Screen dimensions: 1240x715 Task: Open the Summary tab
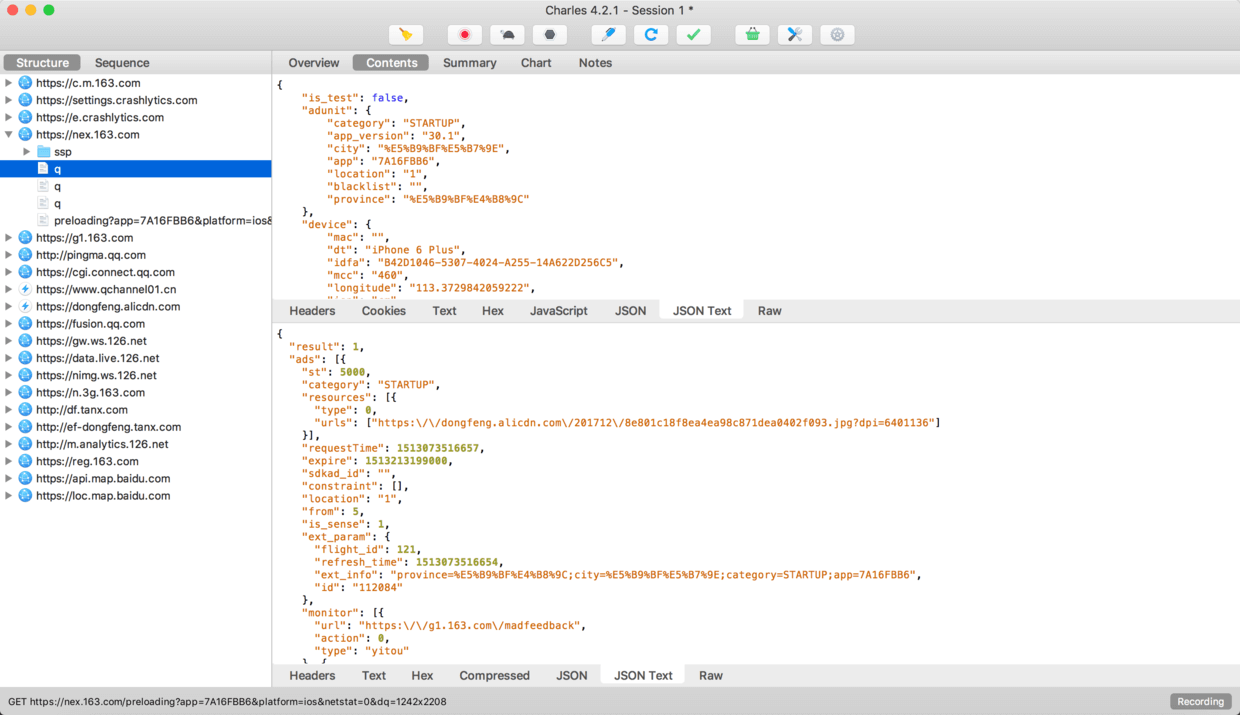469,62
